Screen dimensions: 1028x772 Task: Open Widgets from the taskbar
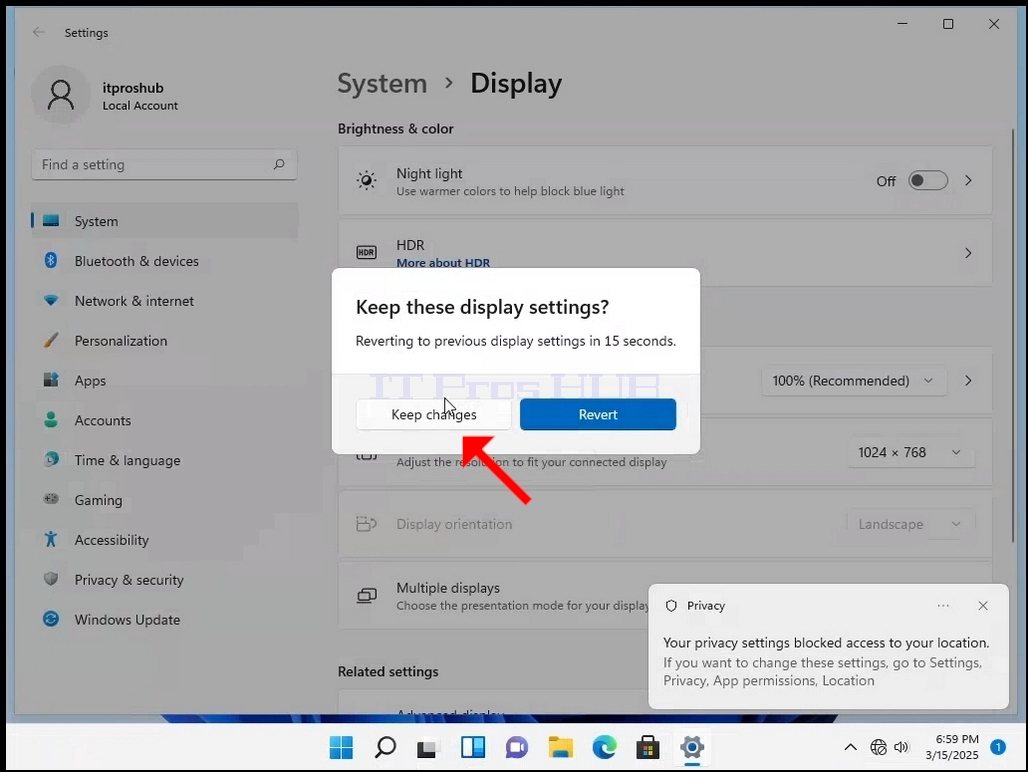[x=473, y=747]
